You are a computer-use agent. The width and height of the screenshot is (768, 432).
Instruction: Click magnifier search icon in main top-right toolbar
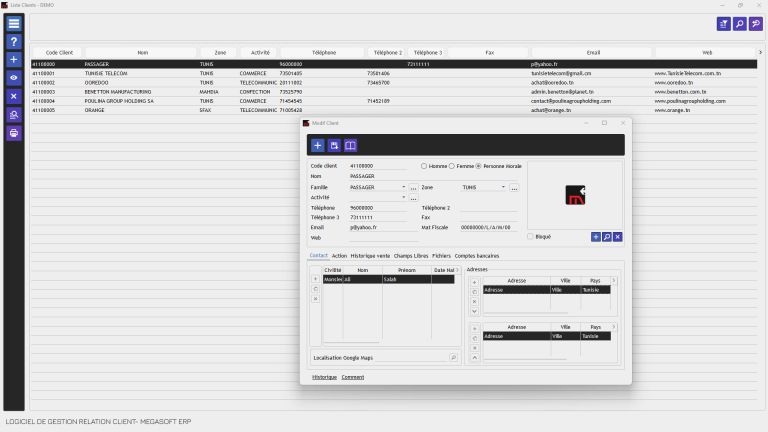point(740,24)
